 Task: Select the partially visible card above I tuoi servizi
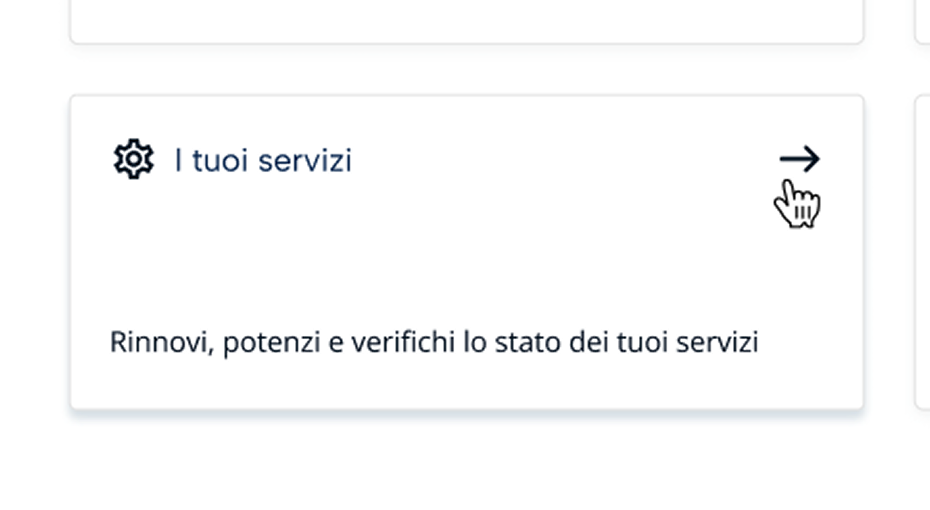coord(466,20)
